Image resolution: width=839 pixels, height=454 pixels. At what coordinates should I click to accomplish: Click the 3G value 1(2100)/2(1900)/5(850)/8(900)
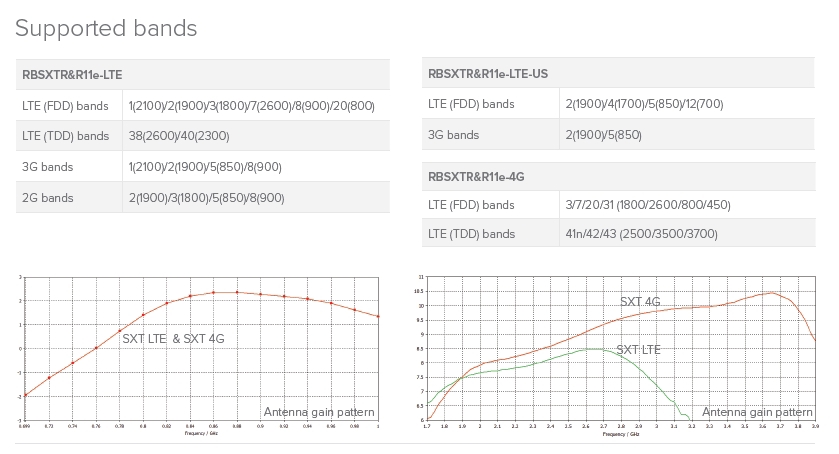(x=205, y=167)
